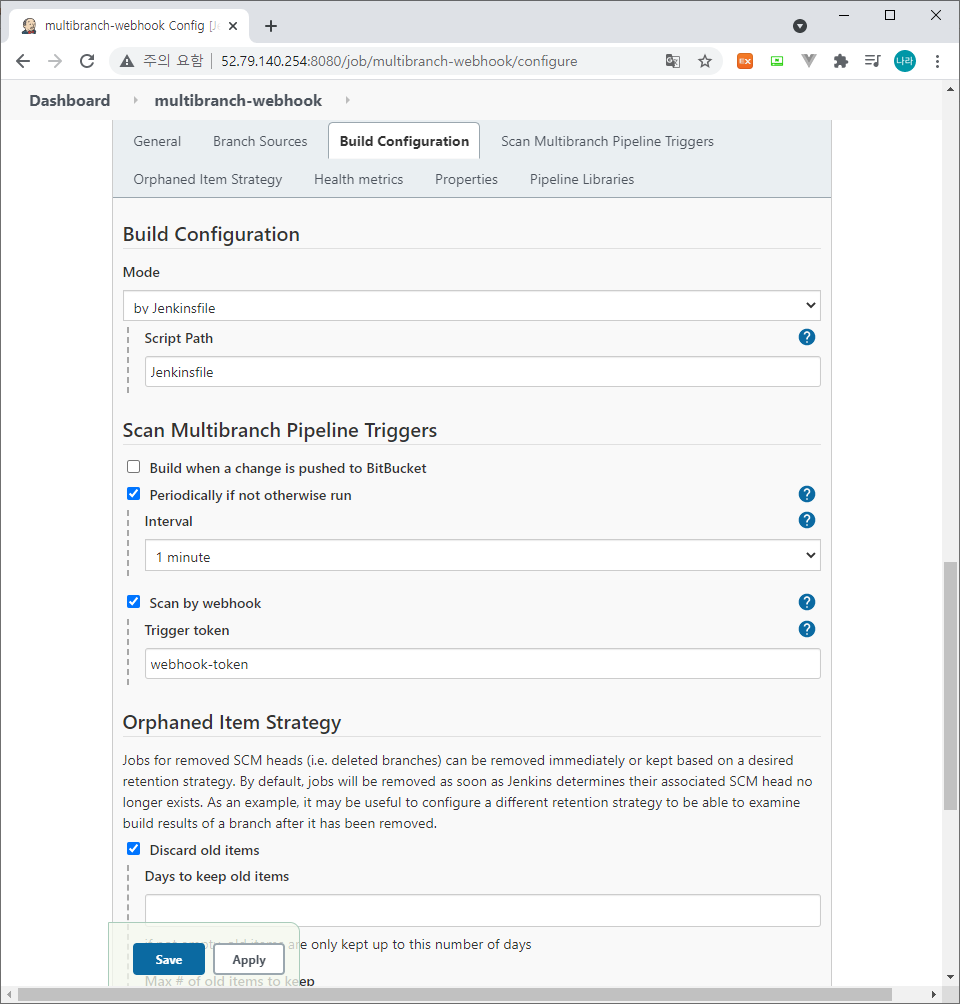
Task: Select the Build Configuration tab
Action: 404,142
